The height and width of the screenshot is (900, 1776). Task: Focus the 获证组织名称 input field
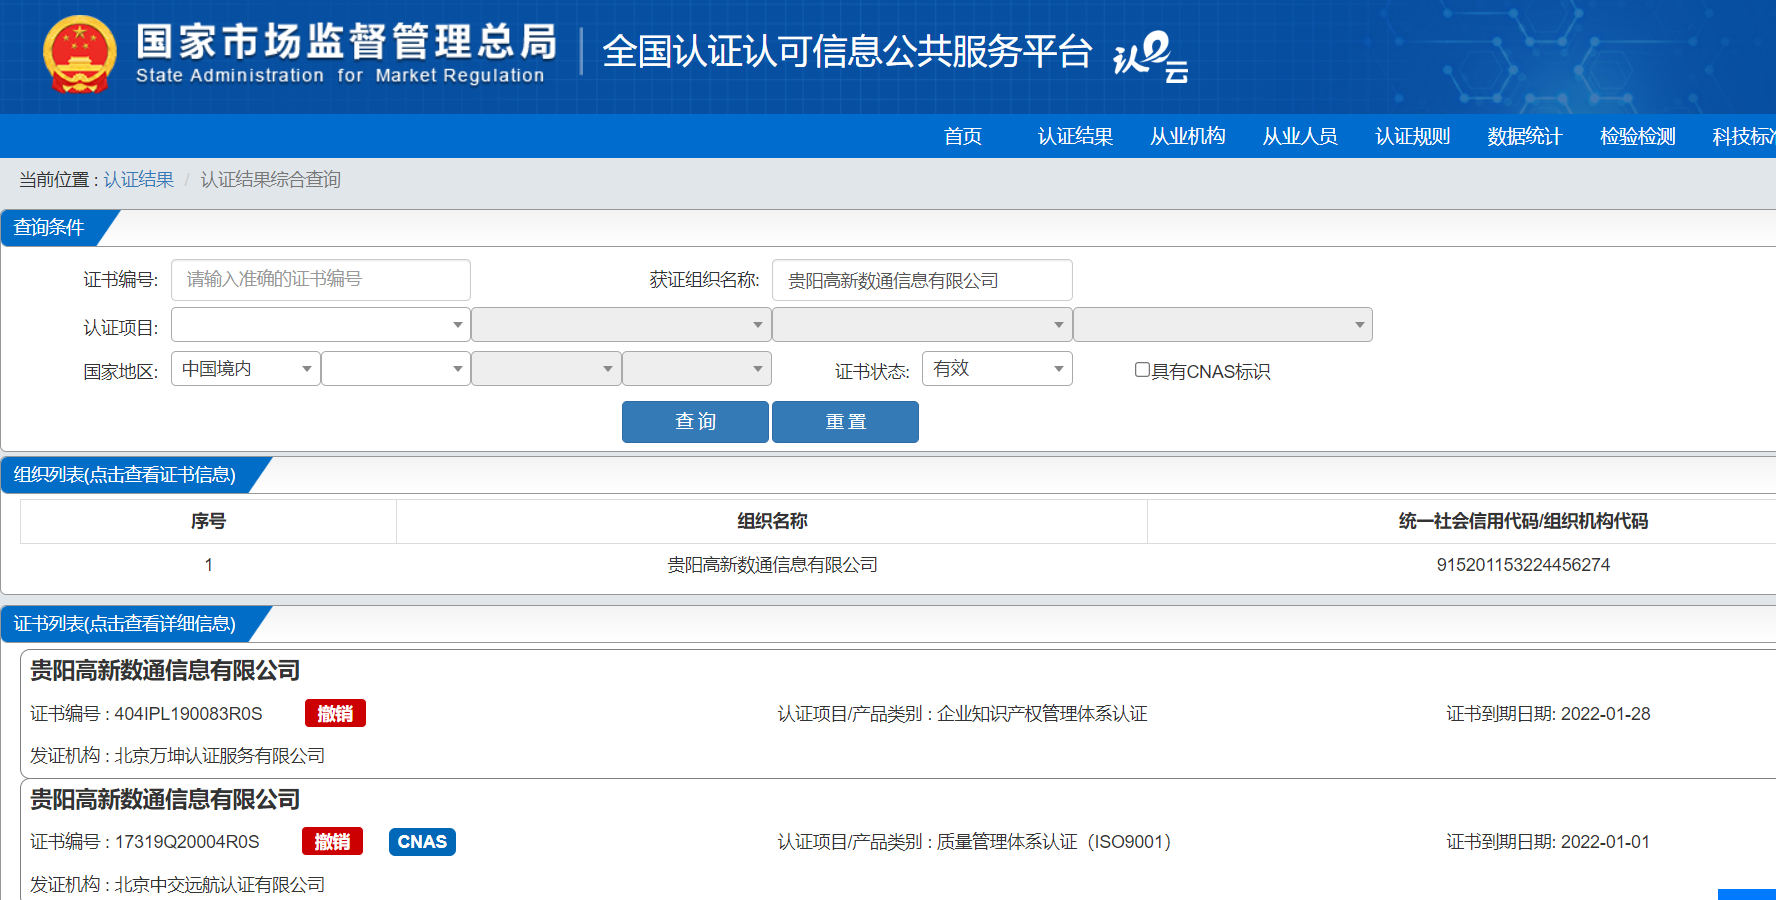(x=922, y=280)
